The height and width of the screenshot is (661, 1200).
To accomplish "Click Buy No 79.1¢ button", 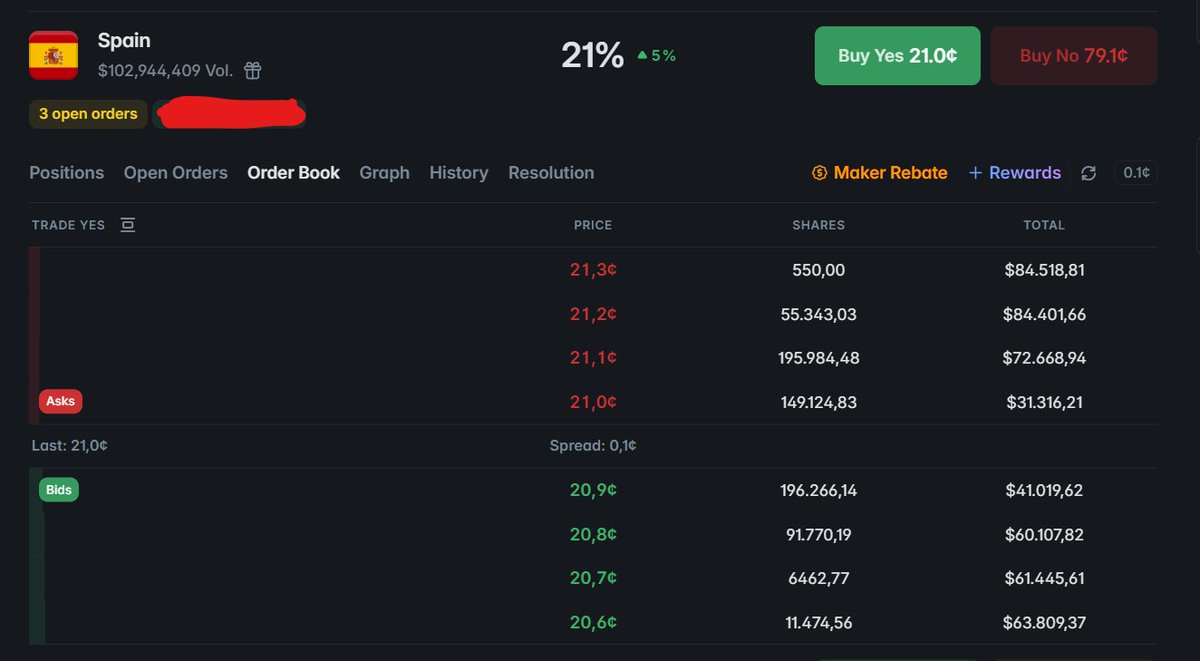I will coord(1074,56).
